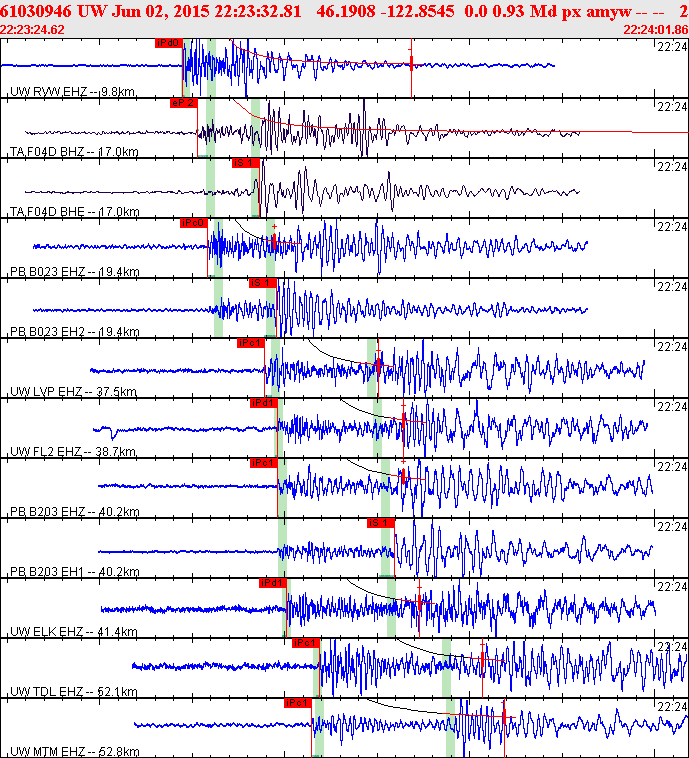Image resolution: width=689 pixels, height=758 pixels.
Task: Select the 'UW ELK EHZ -- 41.4km' label
Action: click(x=73, y=631)
